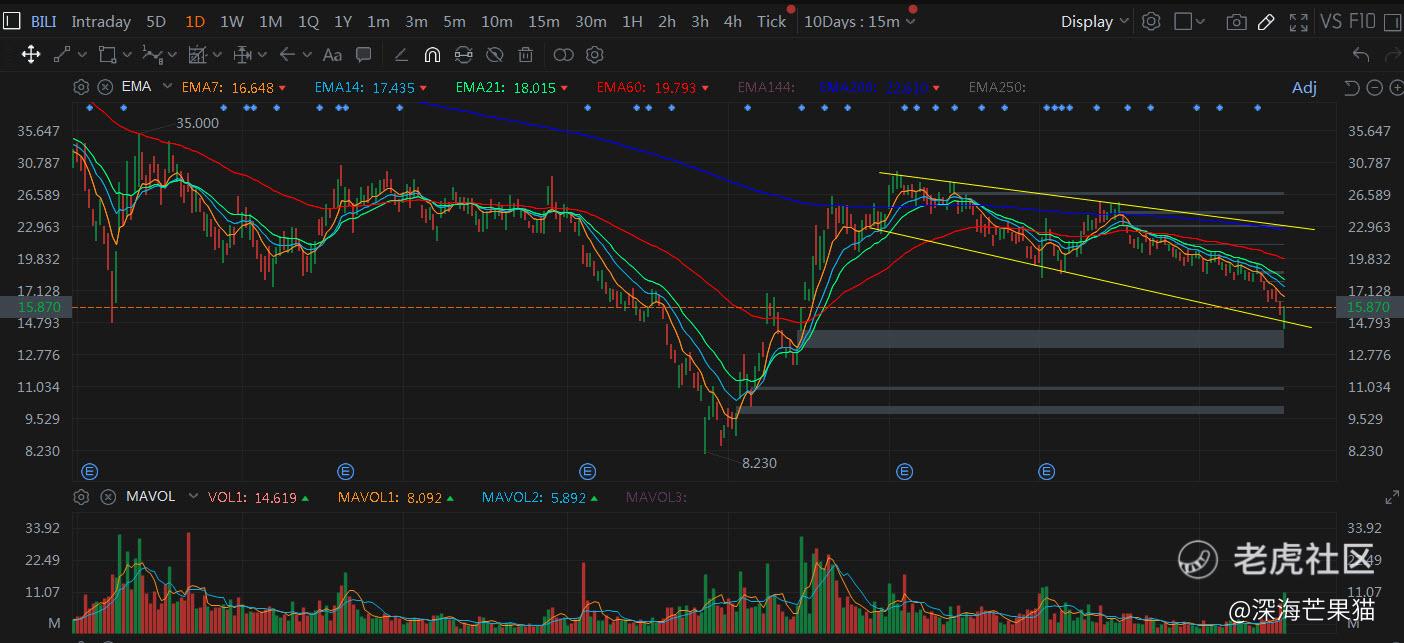
Task: Click the BILI ticker symbol
Action: click(x=43, y=21)
